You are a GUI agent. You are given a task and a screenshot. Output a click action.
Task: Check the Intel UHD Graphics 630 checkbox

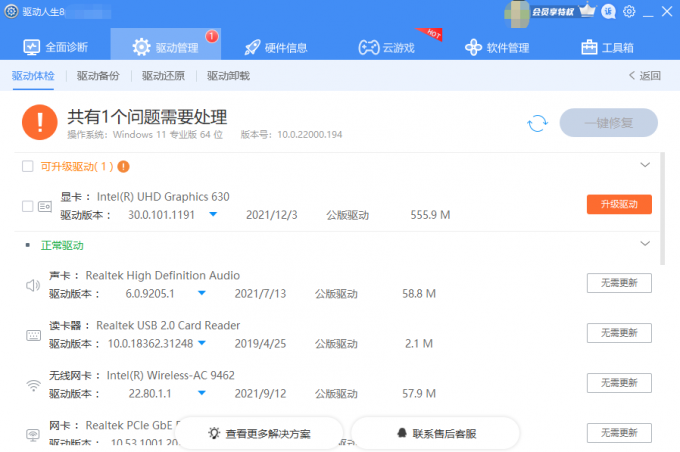coord(28,206)
